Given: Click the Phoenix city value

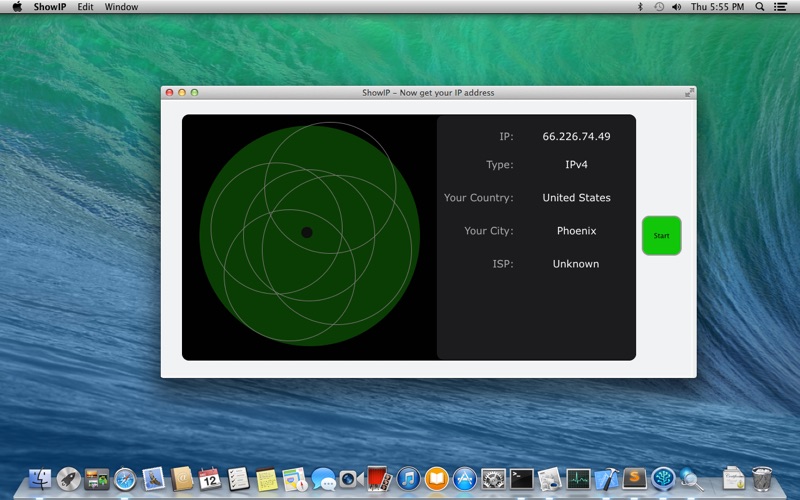Looking at the screenshot, I should click(576, 231).
